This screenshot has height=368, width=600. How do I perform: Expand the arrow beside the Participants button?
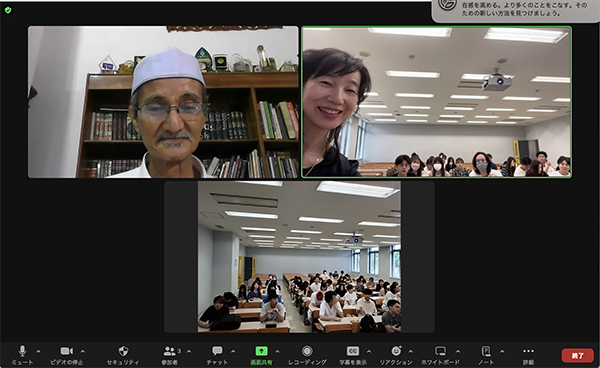coord(189,351)
